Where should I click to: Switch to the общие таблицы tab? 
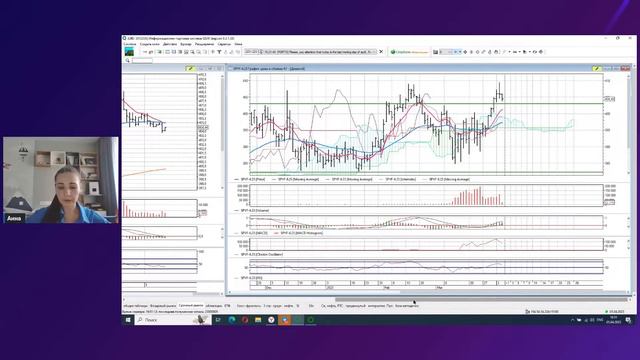pyautogui.click(x=136, y=305)
